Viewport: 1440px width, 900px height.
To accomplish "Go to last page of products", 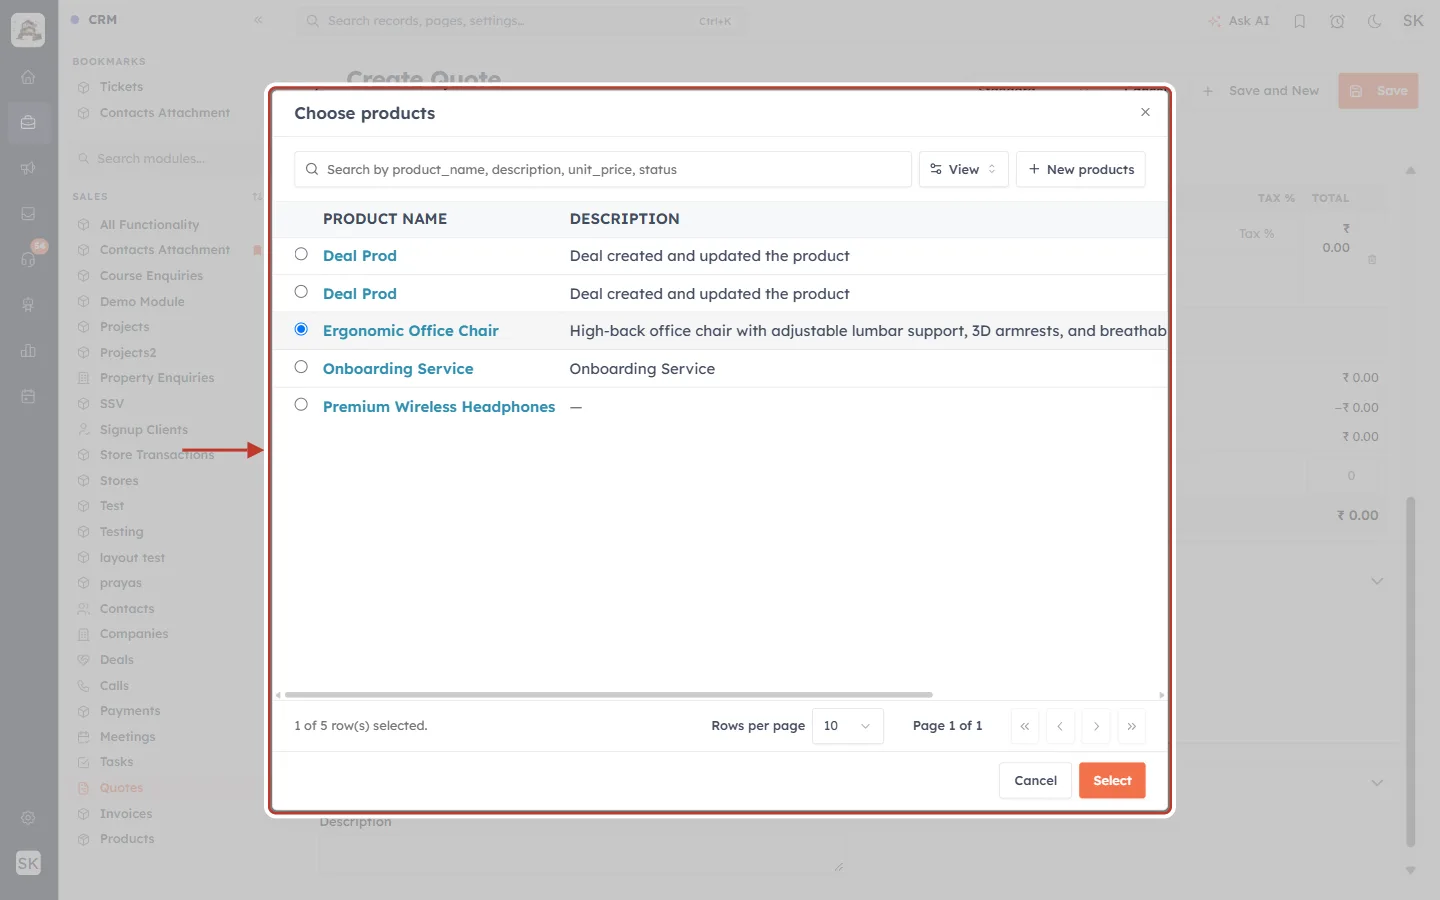I will tap(1131, 727).
